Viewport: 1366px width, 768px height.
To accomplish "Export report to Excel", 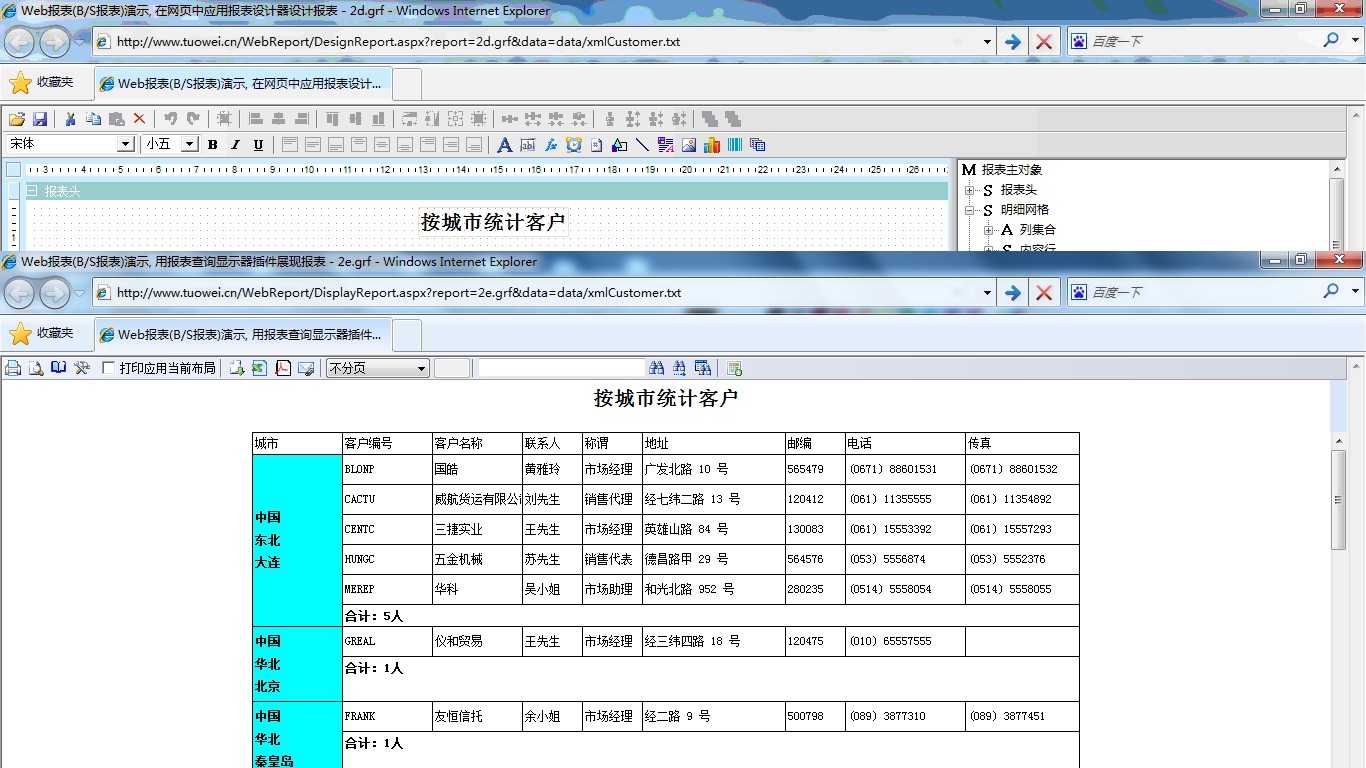I will coord(260,368).
